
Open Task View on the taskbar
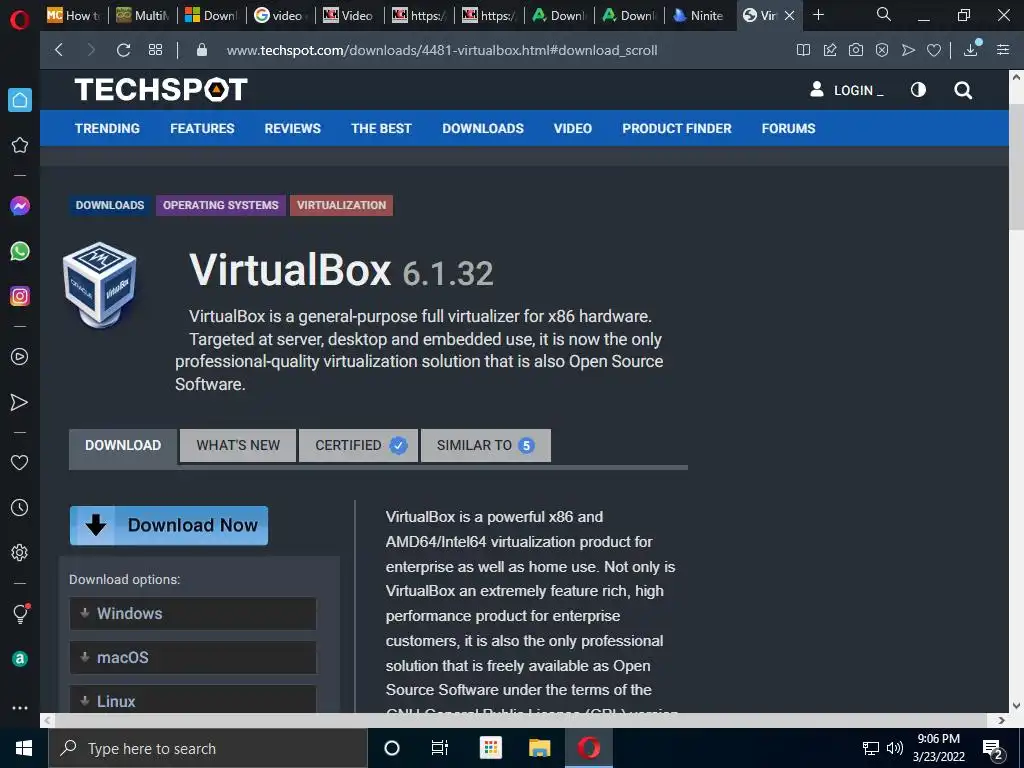click(440, 748)
